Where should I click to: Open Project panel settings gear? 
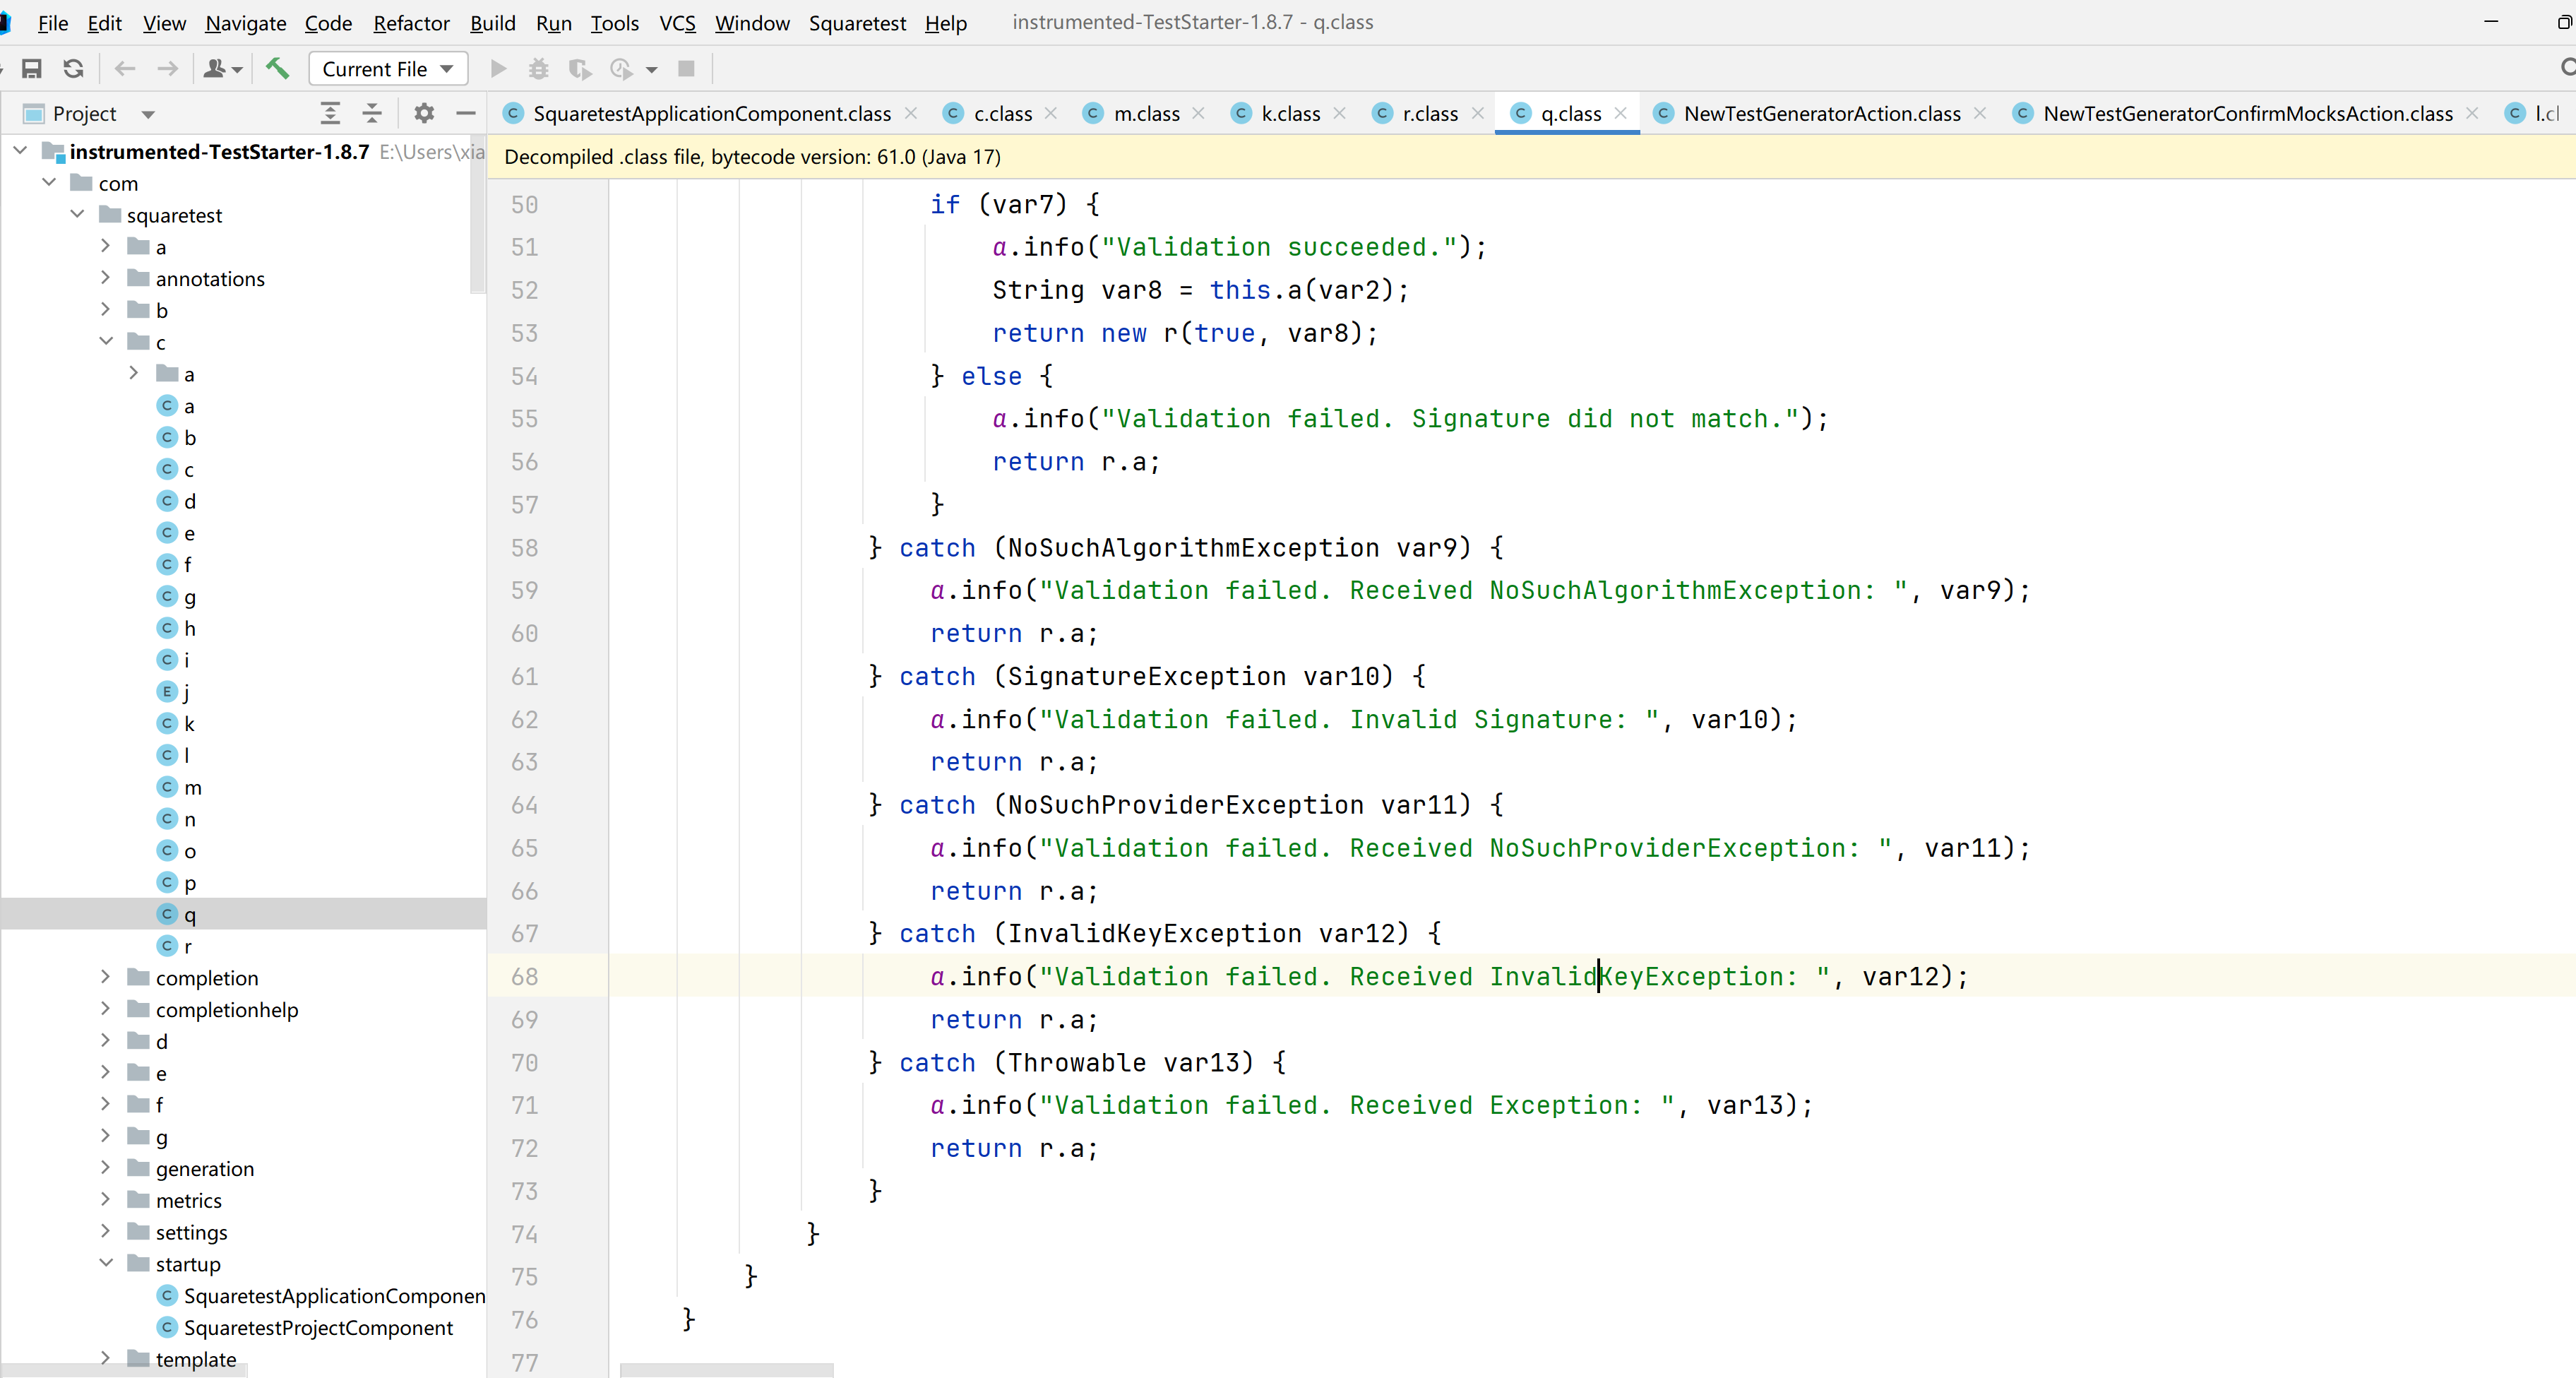(424, 114)
